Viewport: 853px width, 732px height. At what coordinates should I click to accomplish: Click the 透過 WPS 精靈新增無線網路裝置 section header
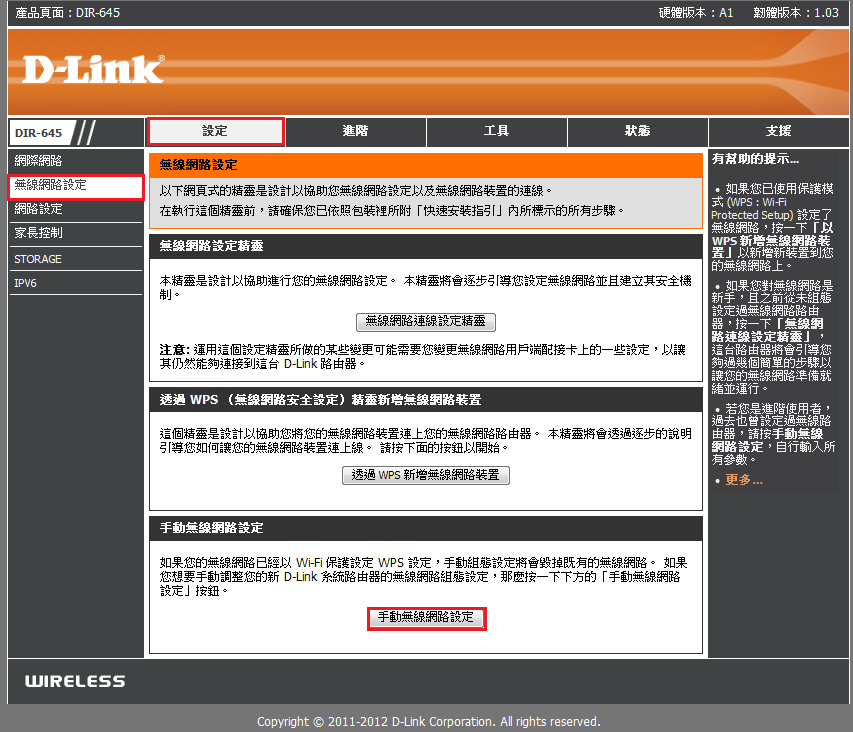coord(320,400)
